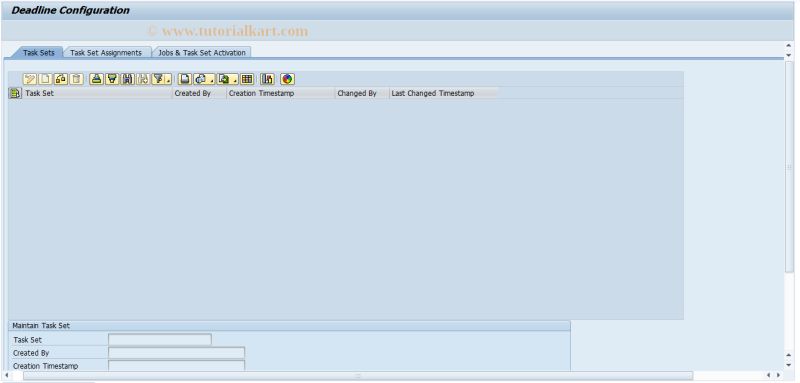Click the Delete (trash) toolbar icon

(x=77, y=79)
